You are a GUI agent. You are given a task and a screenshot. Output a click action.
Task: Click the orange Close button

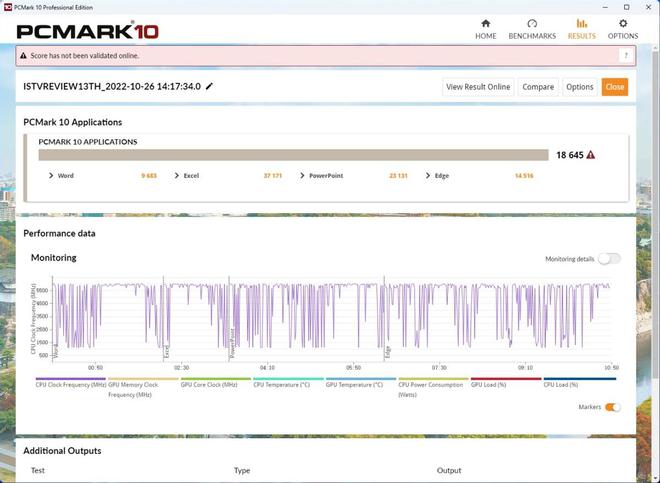(615, 87)
